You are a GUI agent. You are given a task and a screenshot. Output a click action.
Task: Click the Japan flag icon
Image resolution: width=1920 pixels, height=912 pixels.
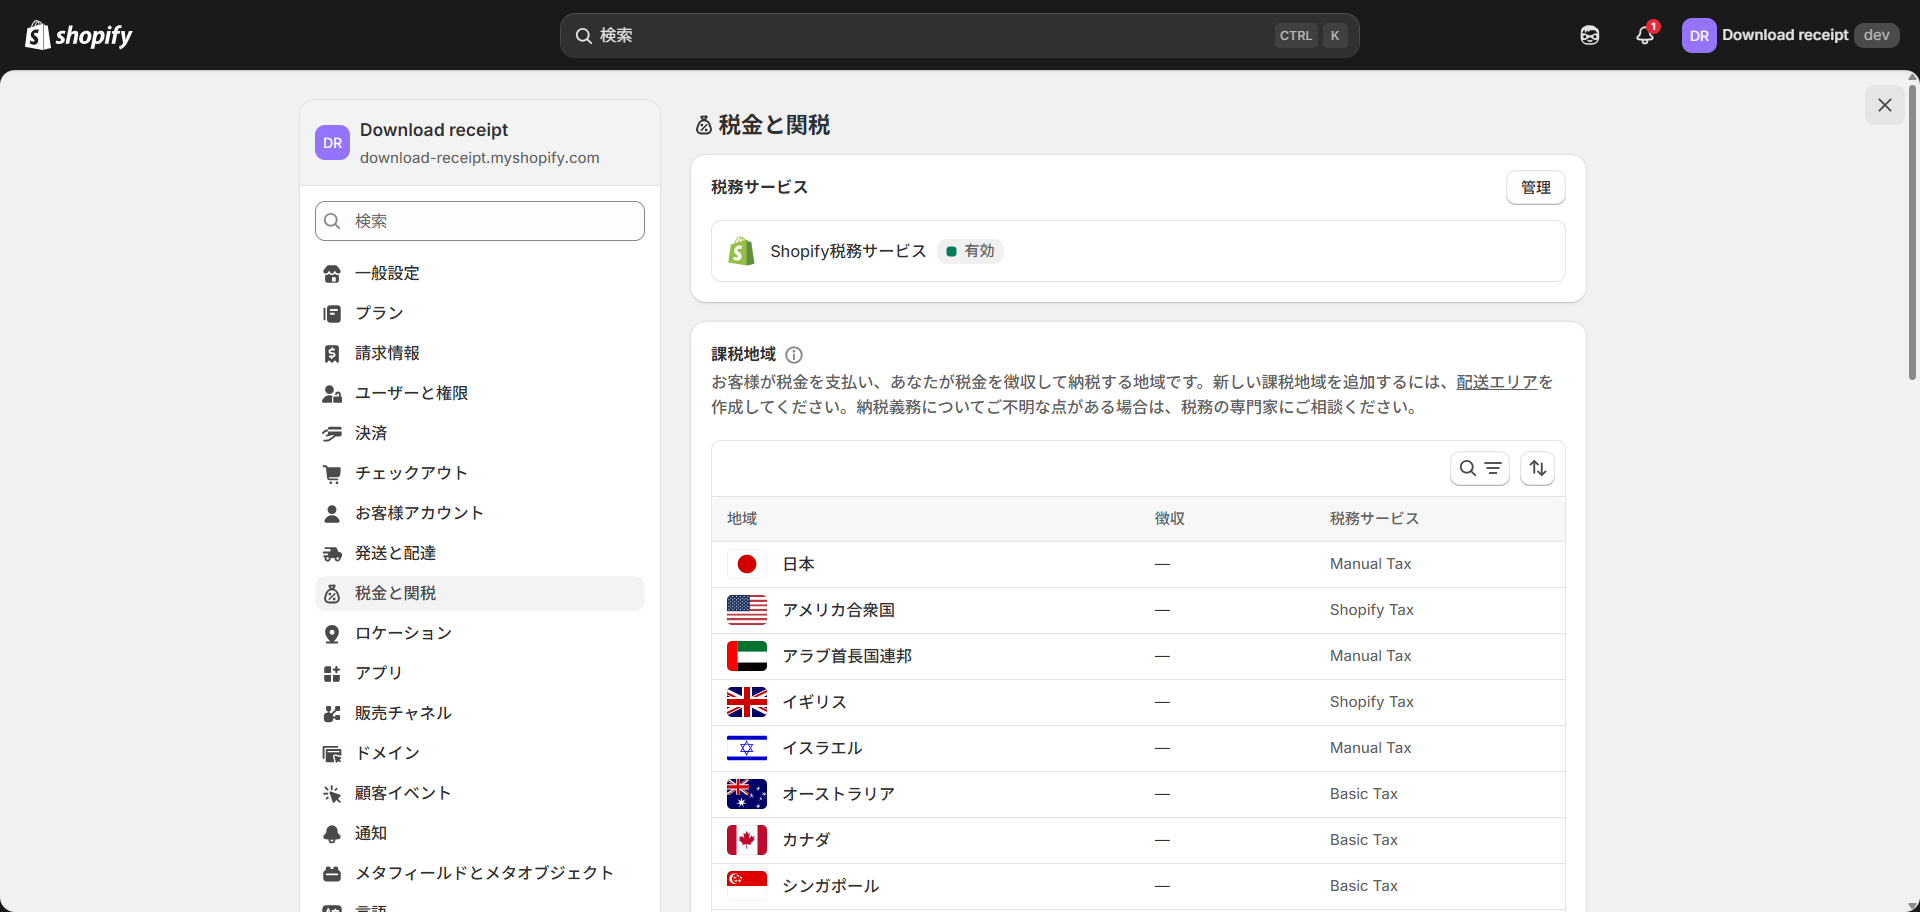[x=747, y=564]
